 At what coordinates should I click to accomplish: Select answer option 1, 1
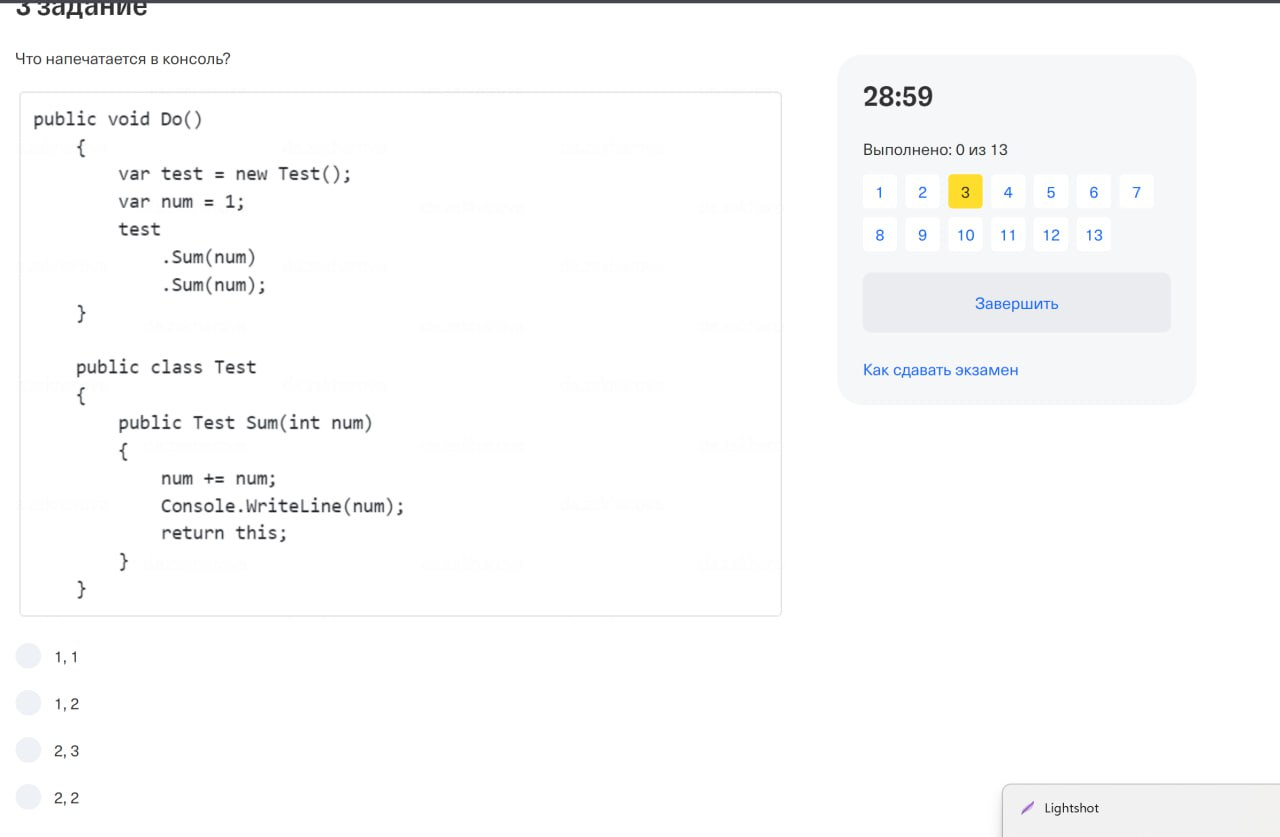pos(29,656)
